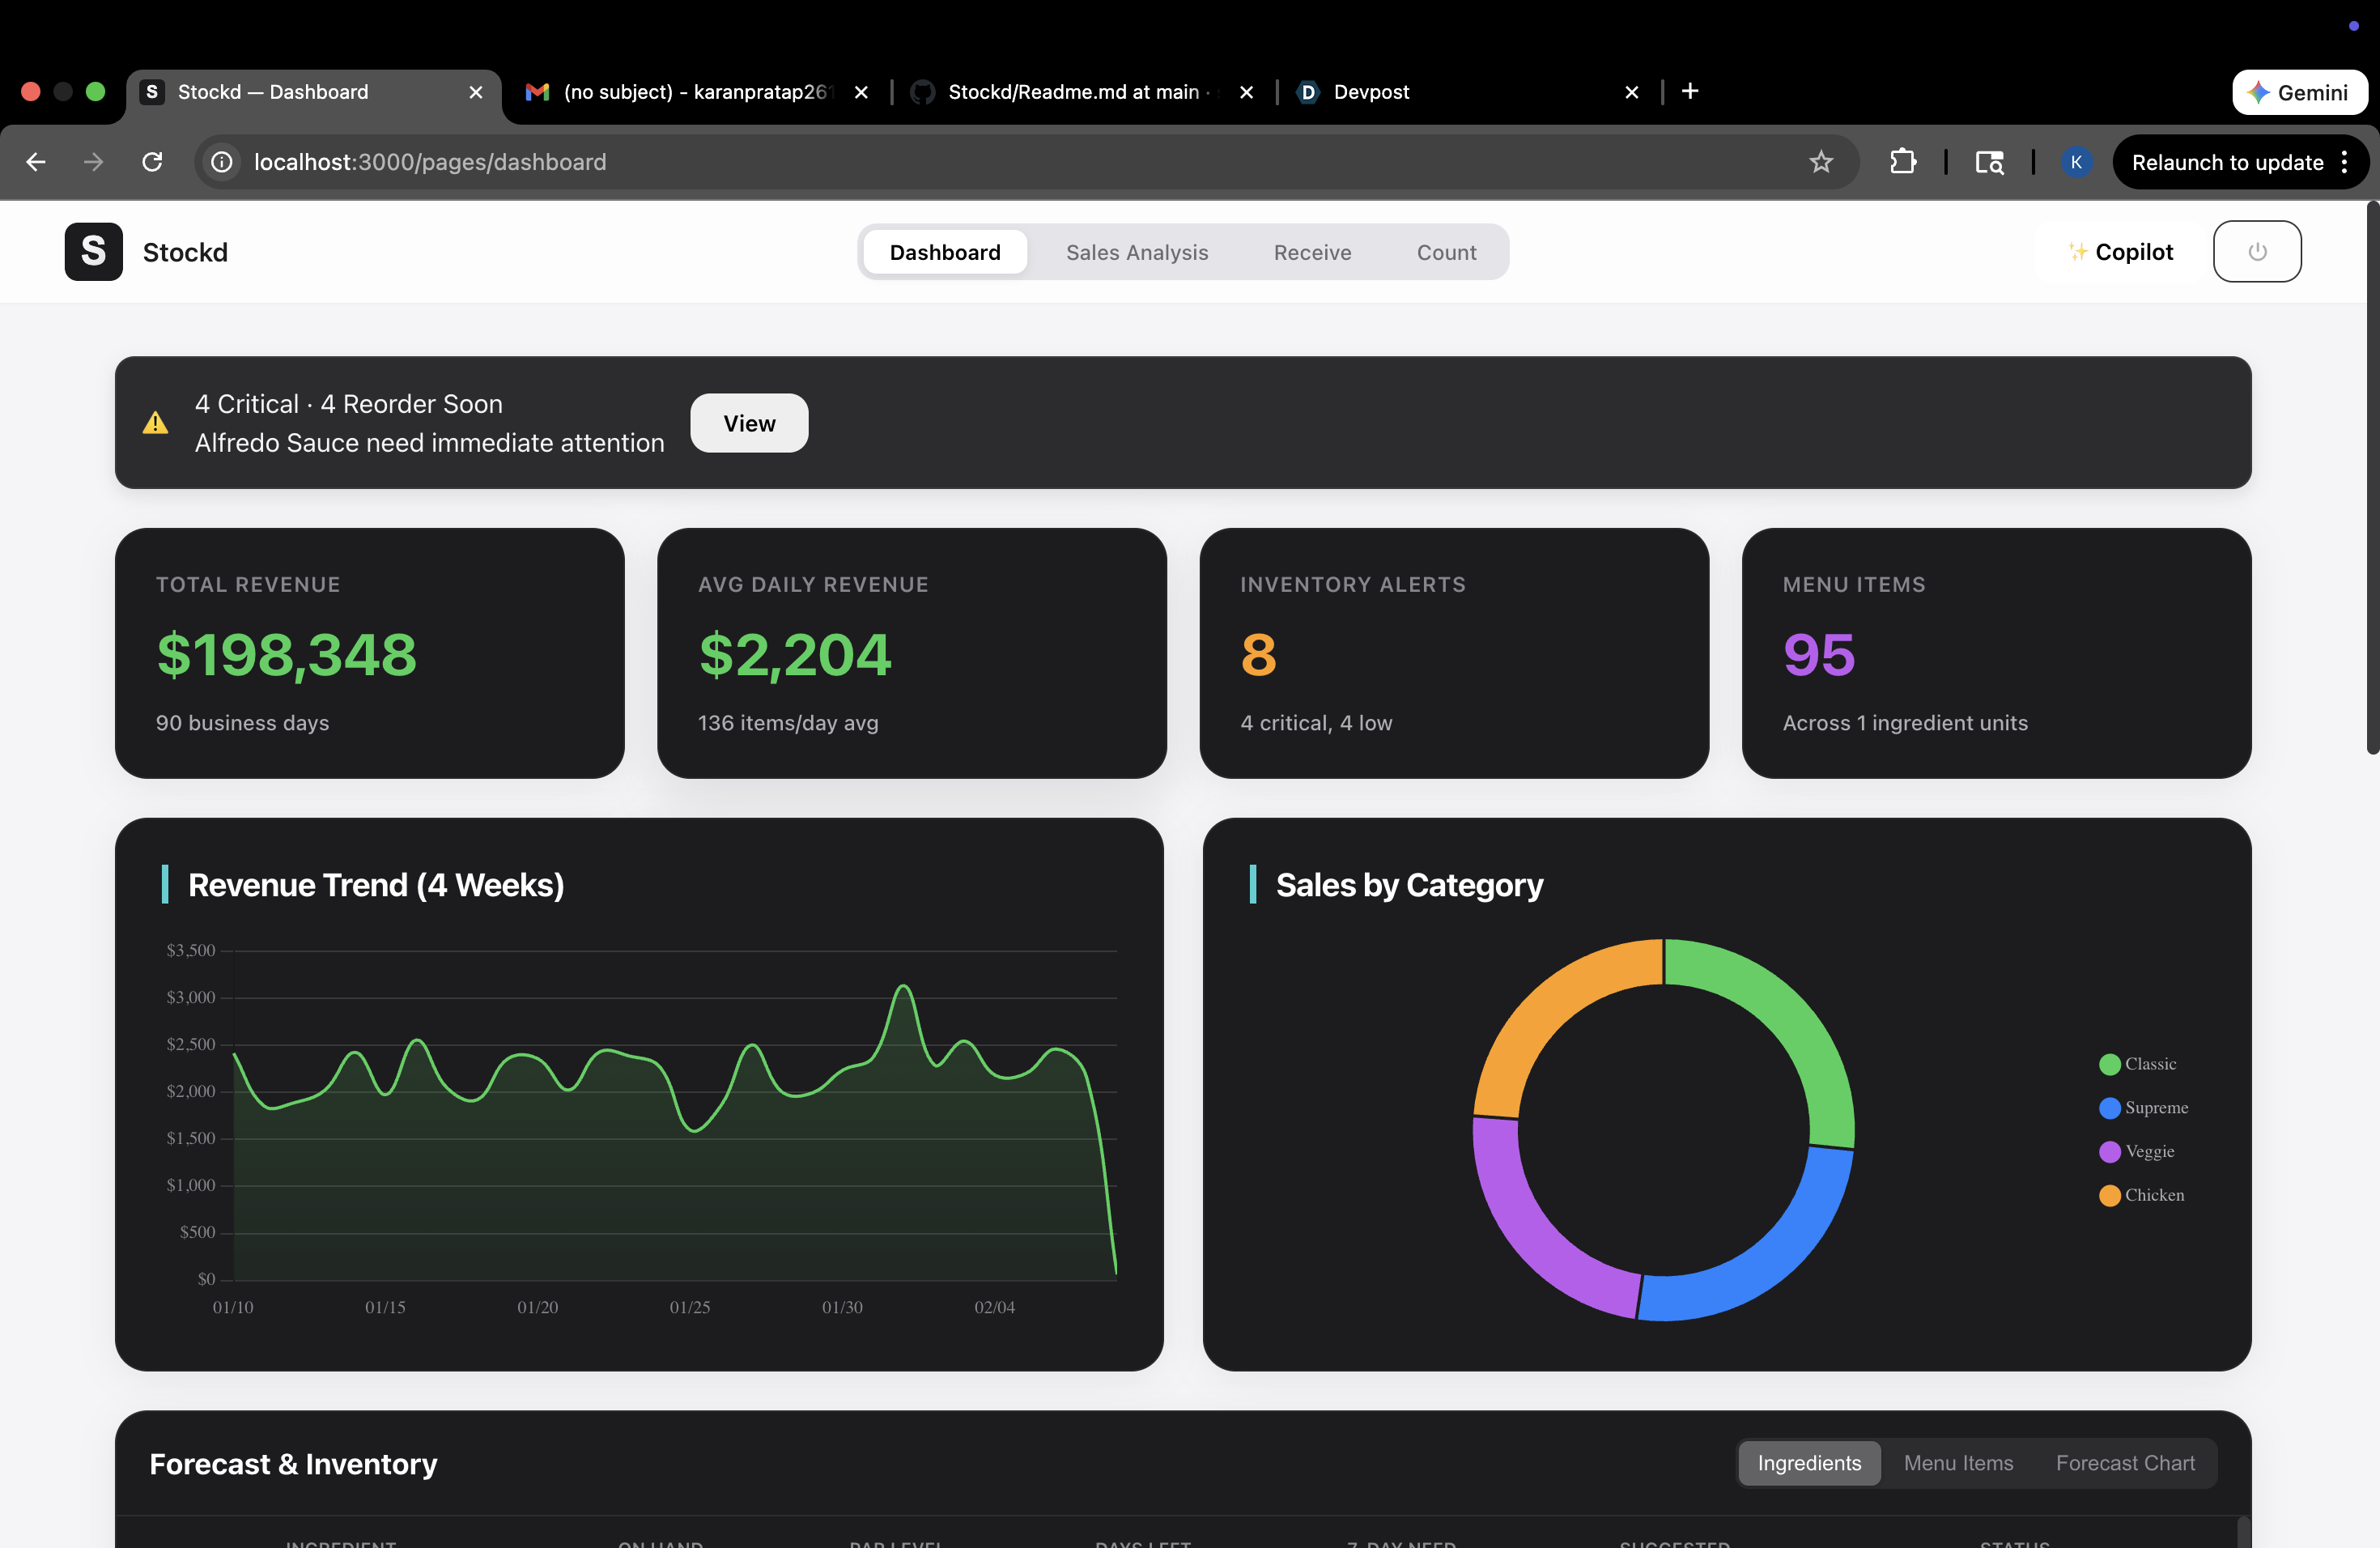
Task: Toggle Supreme legend entry
Action: point(2144,1108)
